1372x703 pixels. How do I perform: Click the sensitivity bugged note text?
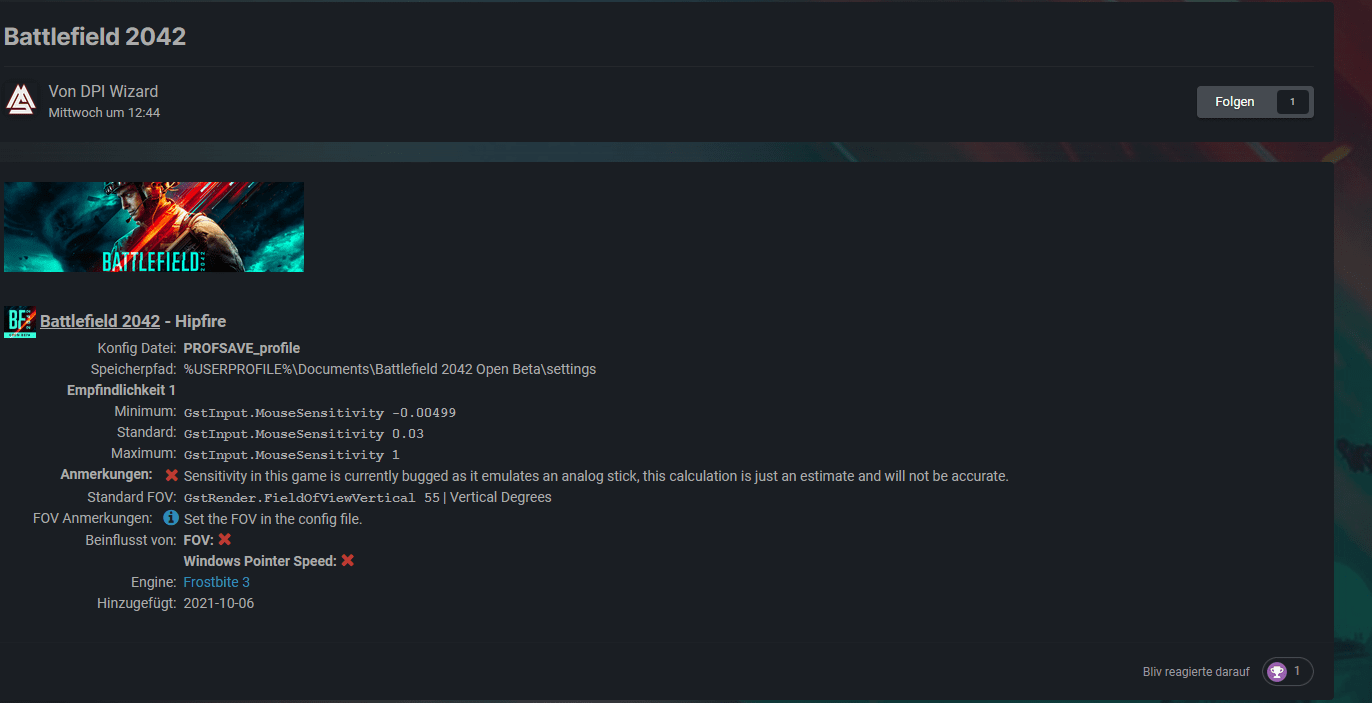click(596, 476)
